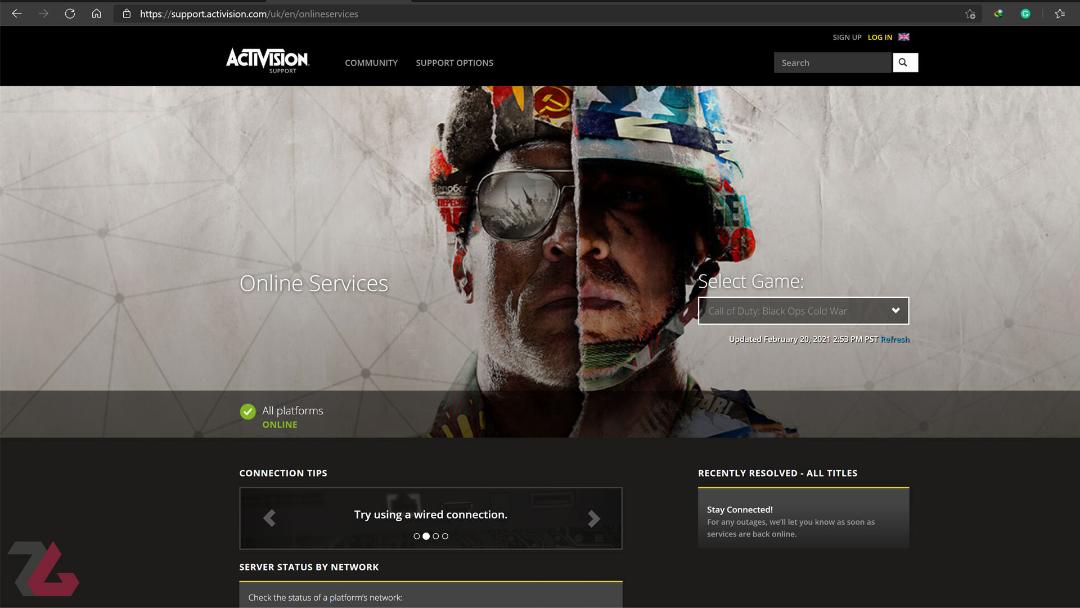This screenshot has width=1080, height=608.
Task: Select third connection tip dot
Action: 435,536
